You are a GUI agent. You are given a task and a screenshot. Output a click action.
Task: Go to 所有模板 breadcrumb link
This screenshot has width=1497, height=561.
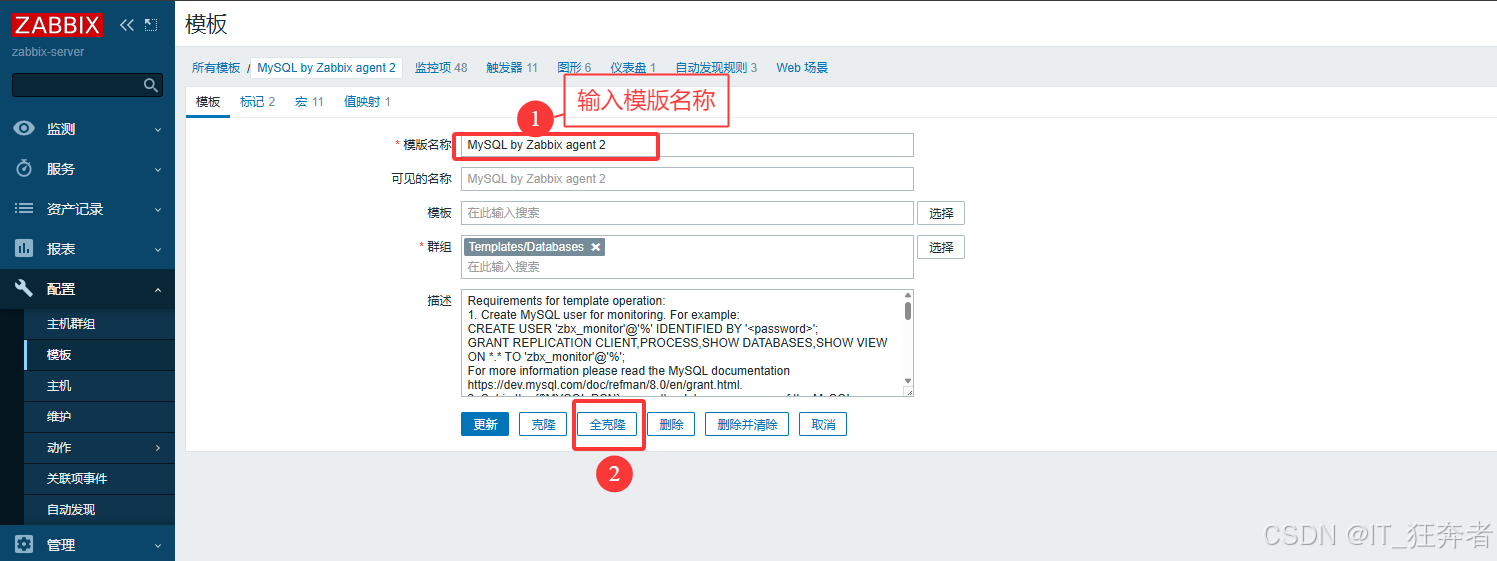click(x=216, y=68)
